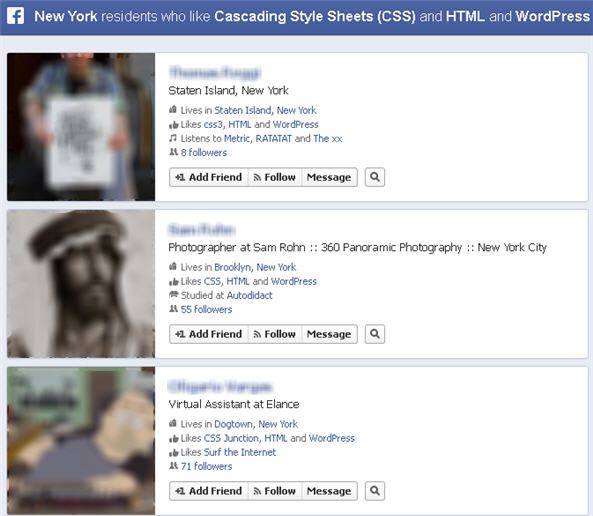Add Friend on the Elance Virtual Assistant result
The width and height of the screenshot is (593, 516).
(209, 491)
